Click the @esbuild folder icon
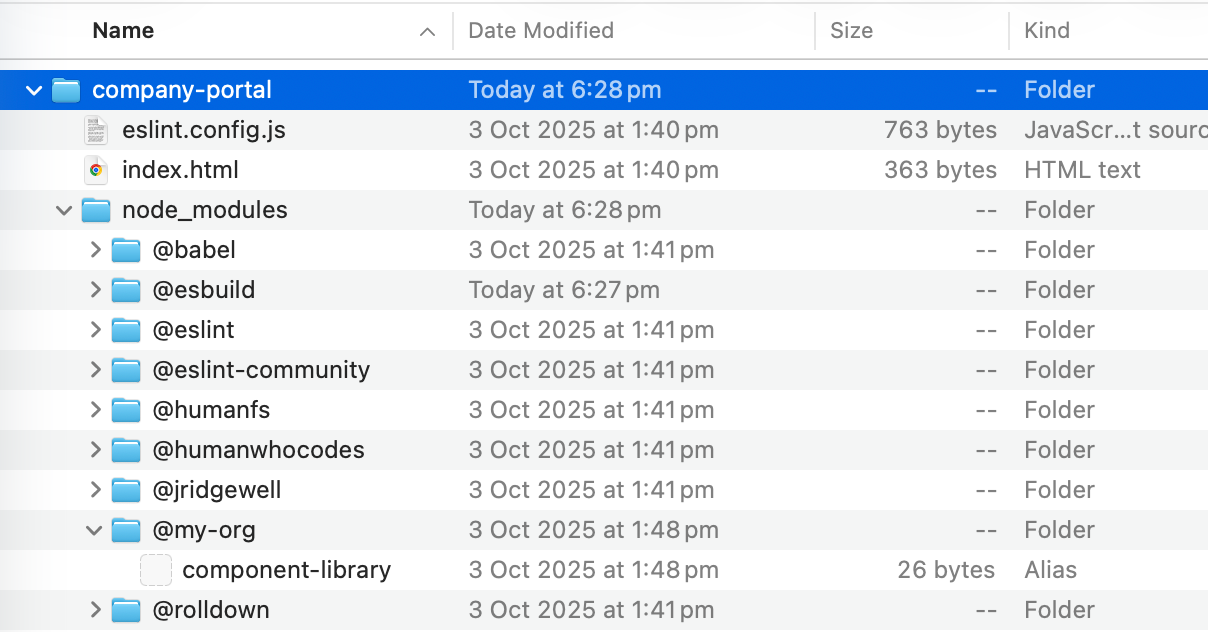This screenshot has width=1208, height=632. coord(126,290)
